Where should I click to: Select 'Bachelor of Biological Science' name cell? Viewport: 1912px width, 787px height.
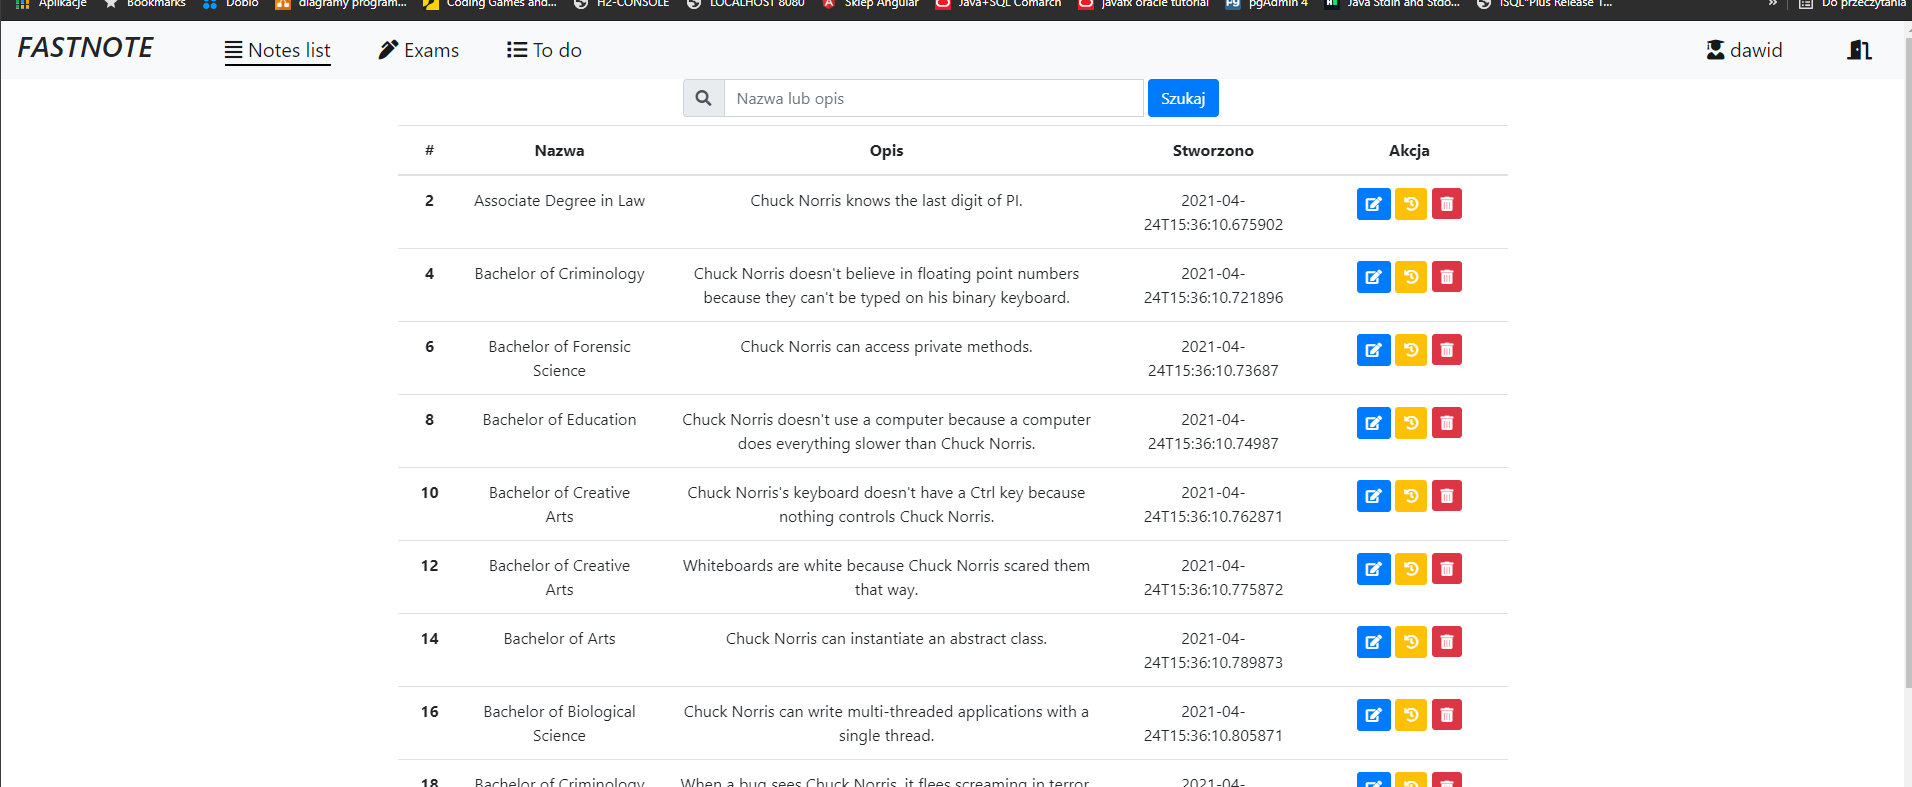coord(559,724)
